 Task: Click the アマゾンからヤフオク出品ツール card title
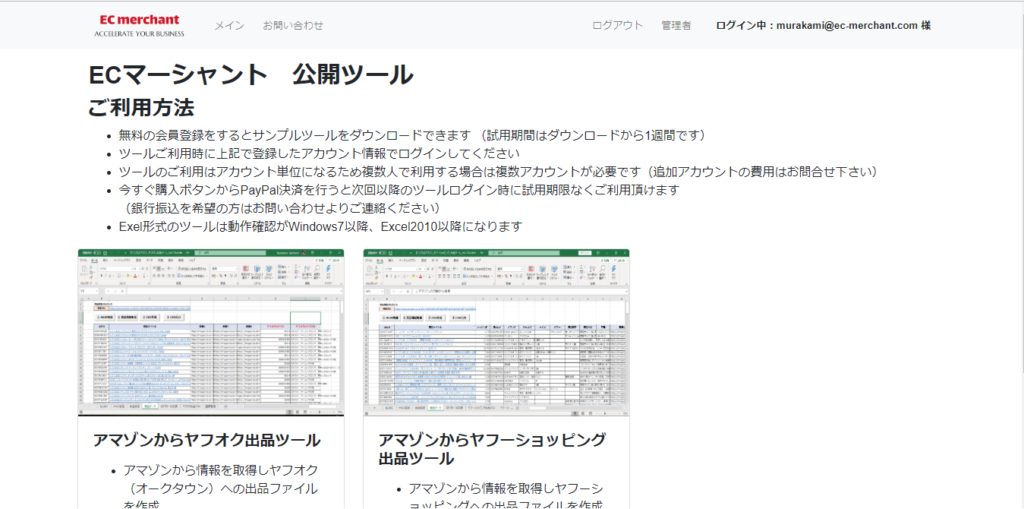coord(206,440)
